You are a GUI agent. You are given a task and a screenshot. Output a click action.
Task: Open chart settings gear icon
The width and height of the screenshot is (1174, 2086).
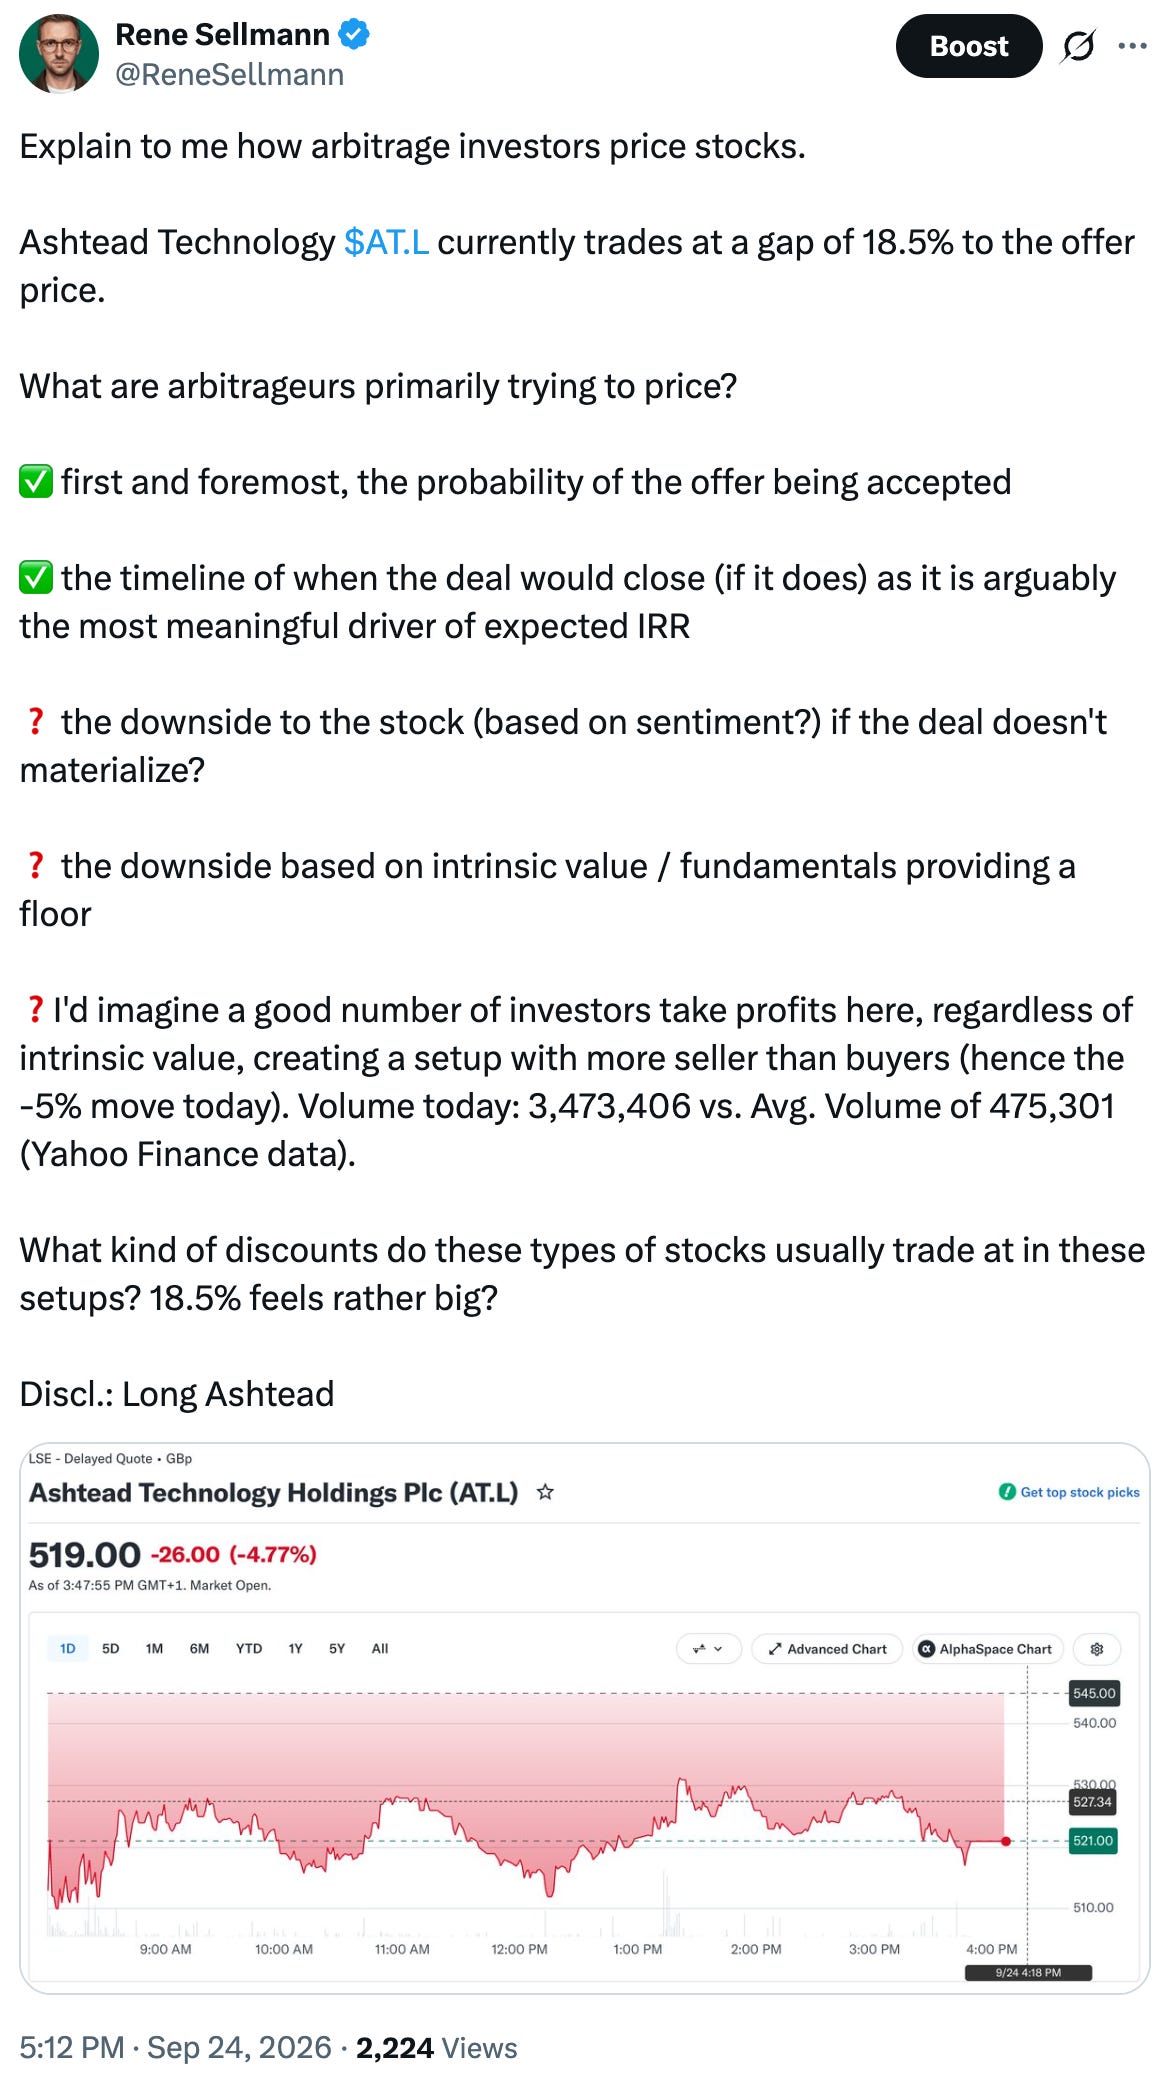pos(1096,1649)
